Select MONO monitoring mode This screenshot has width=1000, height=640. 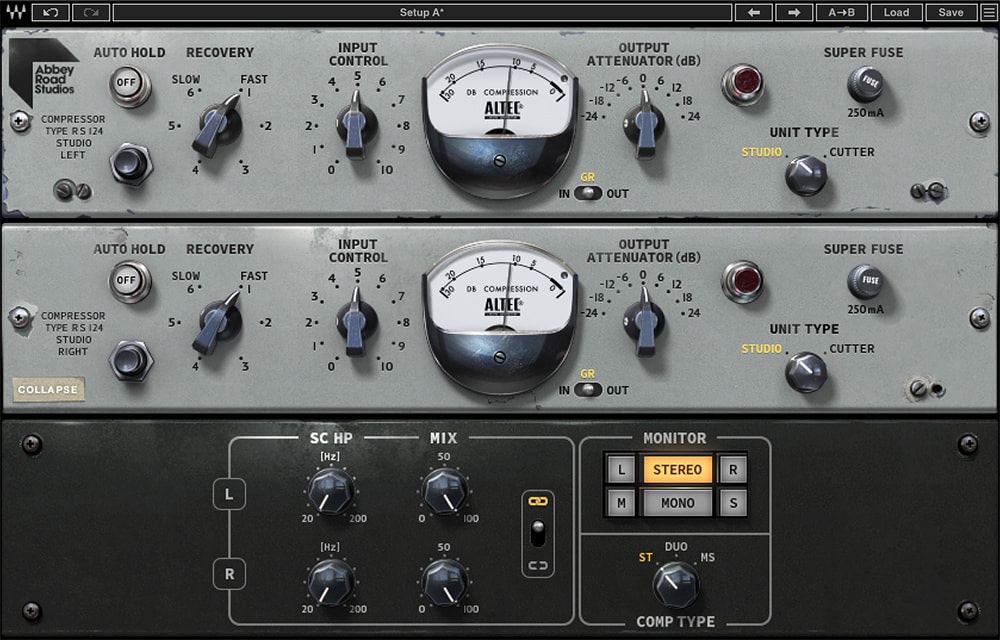(x=676, y=503)
